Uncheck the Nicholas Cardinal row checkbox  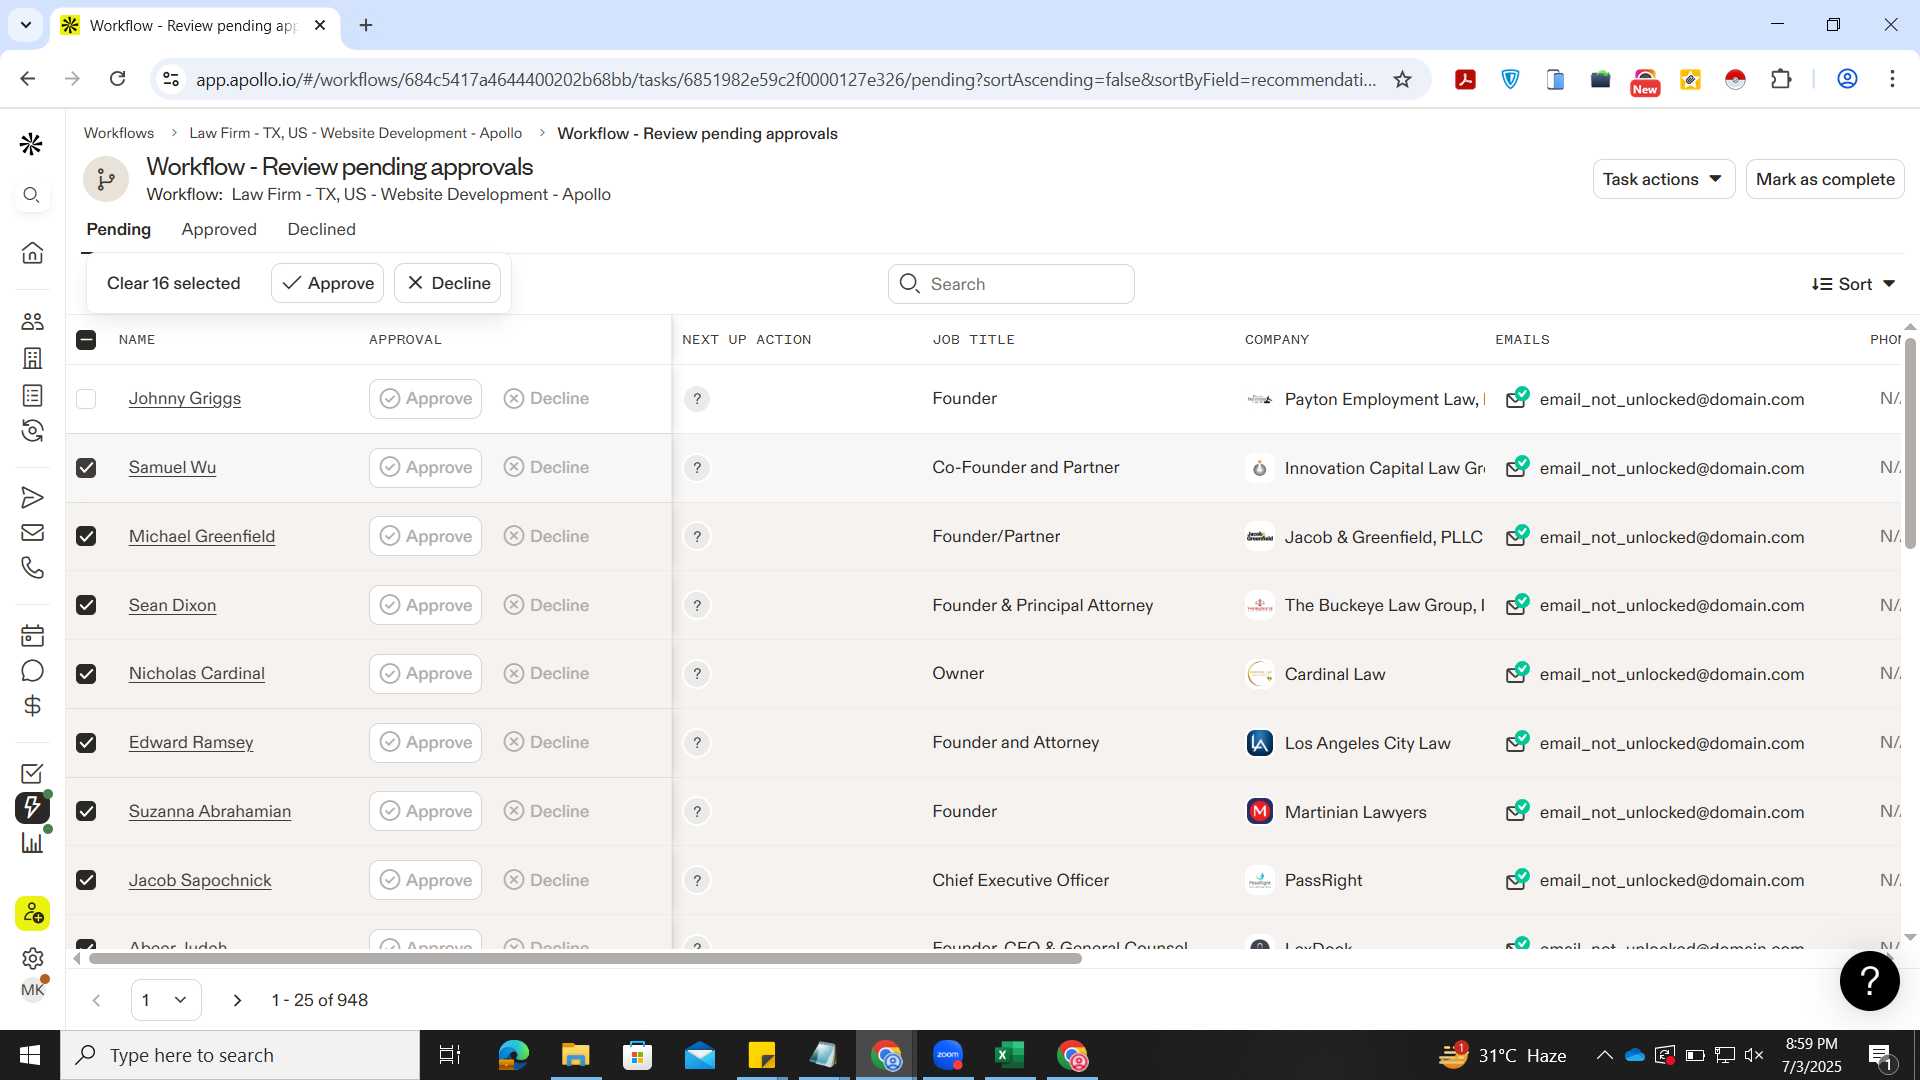coord(86,674)
